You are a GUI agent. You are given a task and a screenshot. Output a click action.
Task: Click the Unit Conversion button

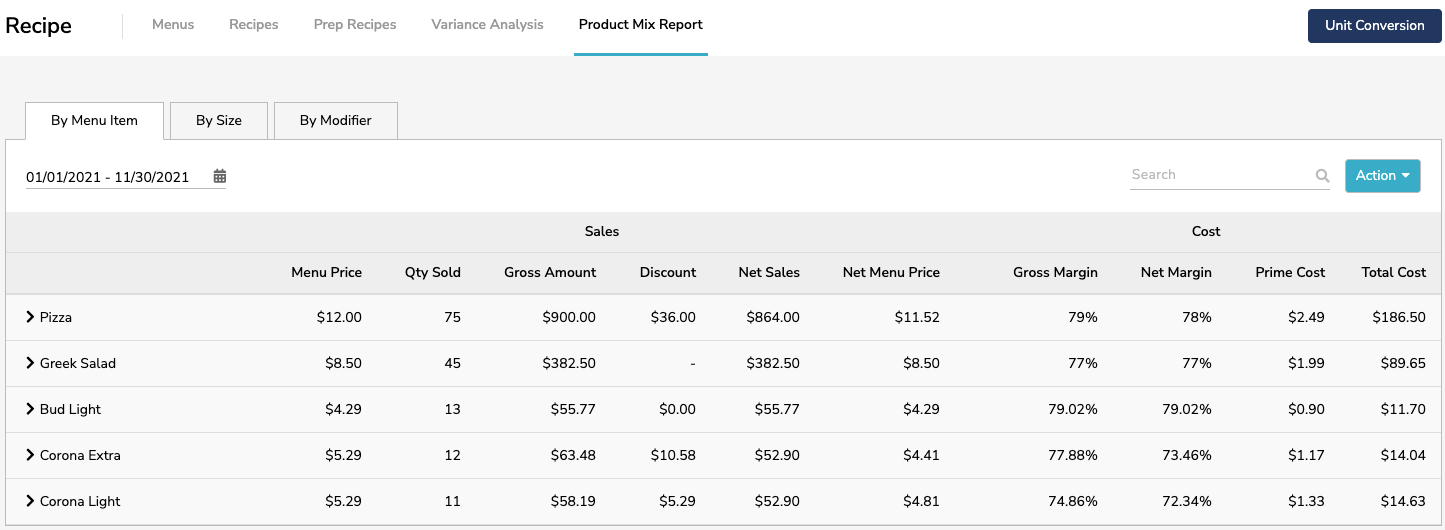tap(1375, 25)
